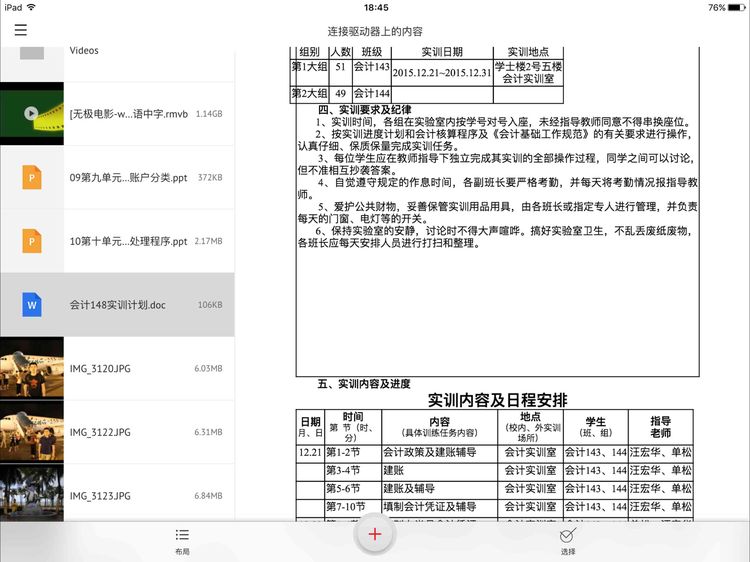Tap the red plus add button

coord(375,534)
